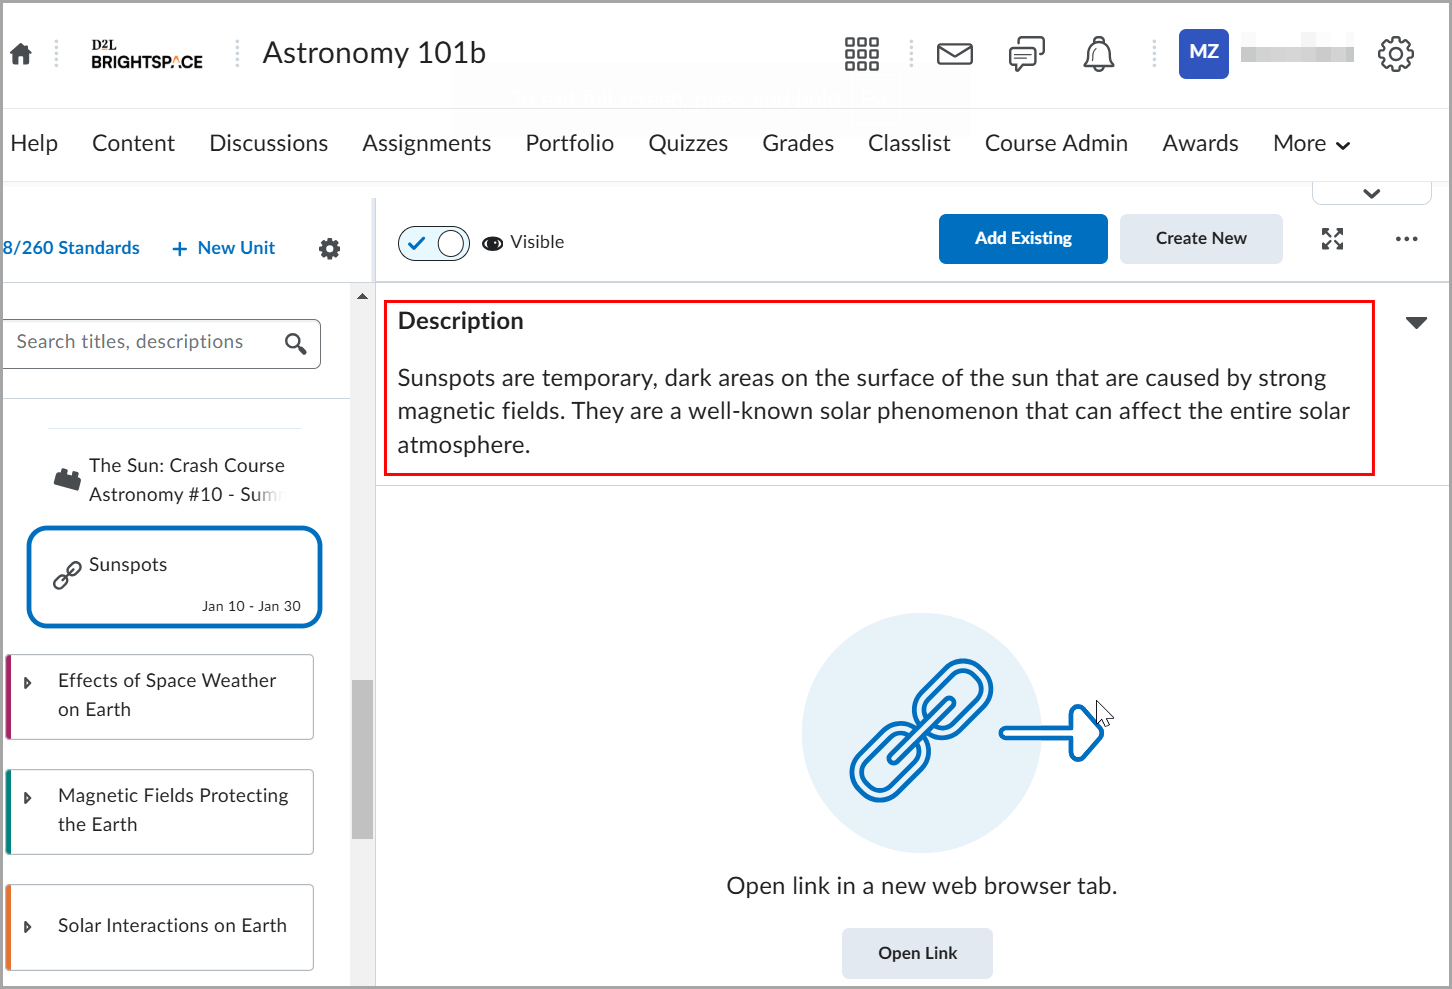Check subscription alerts chat bubble icon

tap(1026, 54)
